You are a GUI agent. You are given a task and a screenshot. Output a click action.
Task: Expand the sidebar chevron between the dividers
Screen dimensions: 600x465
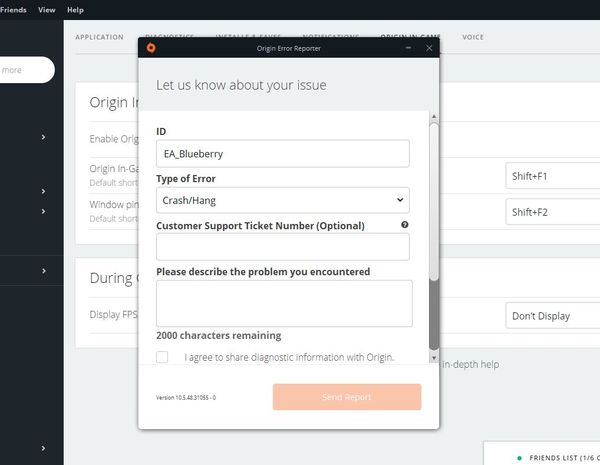pos(43,271)
